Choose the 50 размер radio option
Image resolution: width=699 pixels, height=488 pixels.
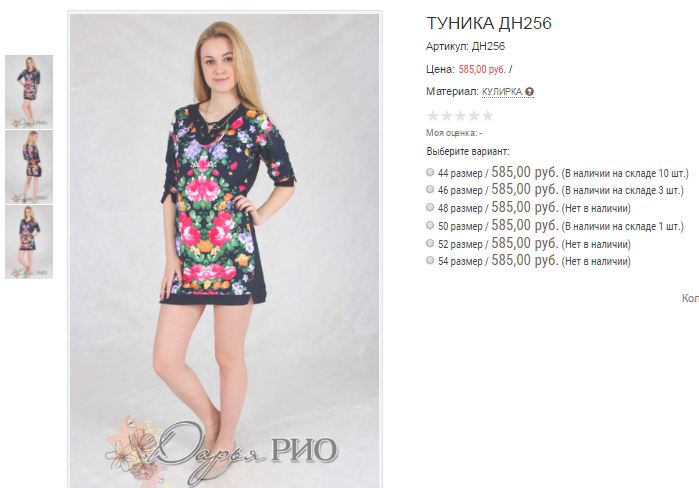click(x=430, y=225)
